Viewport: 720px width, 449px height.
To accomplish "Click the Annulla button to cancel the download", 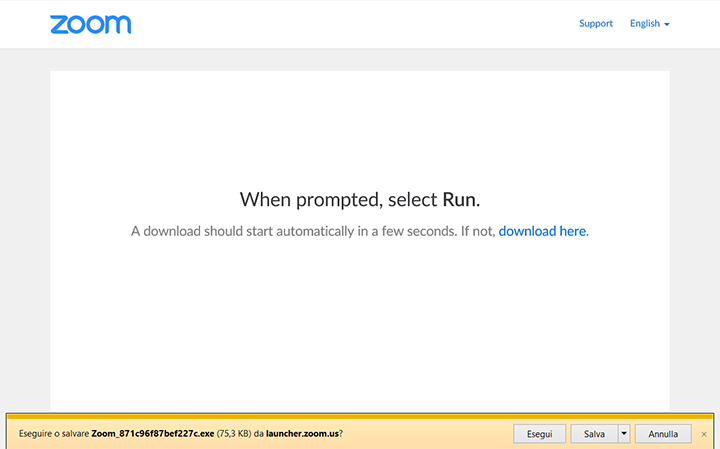I will (663, 434).
